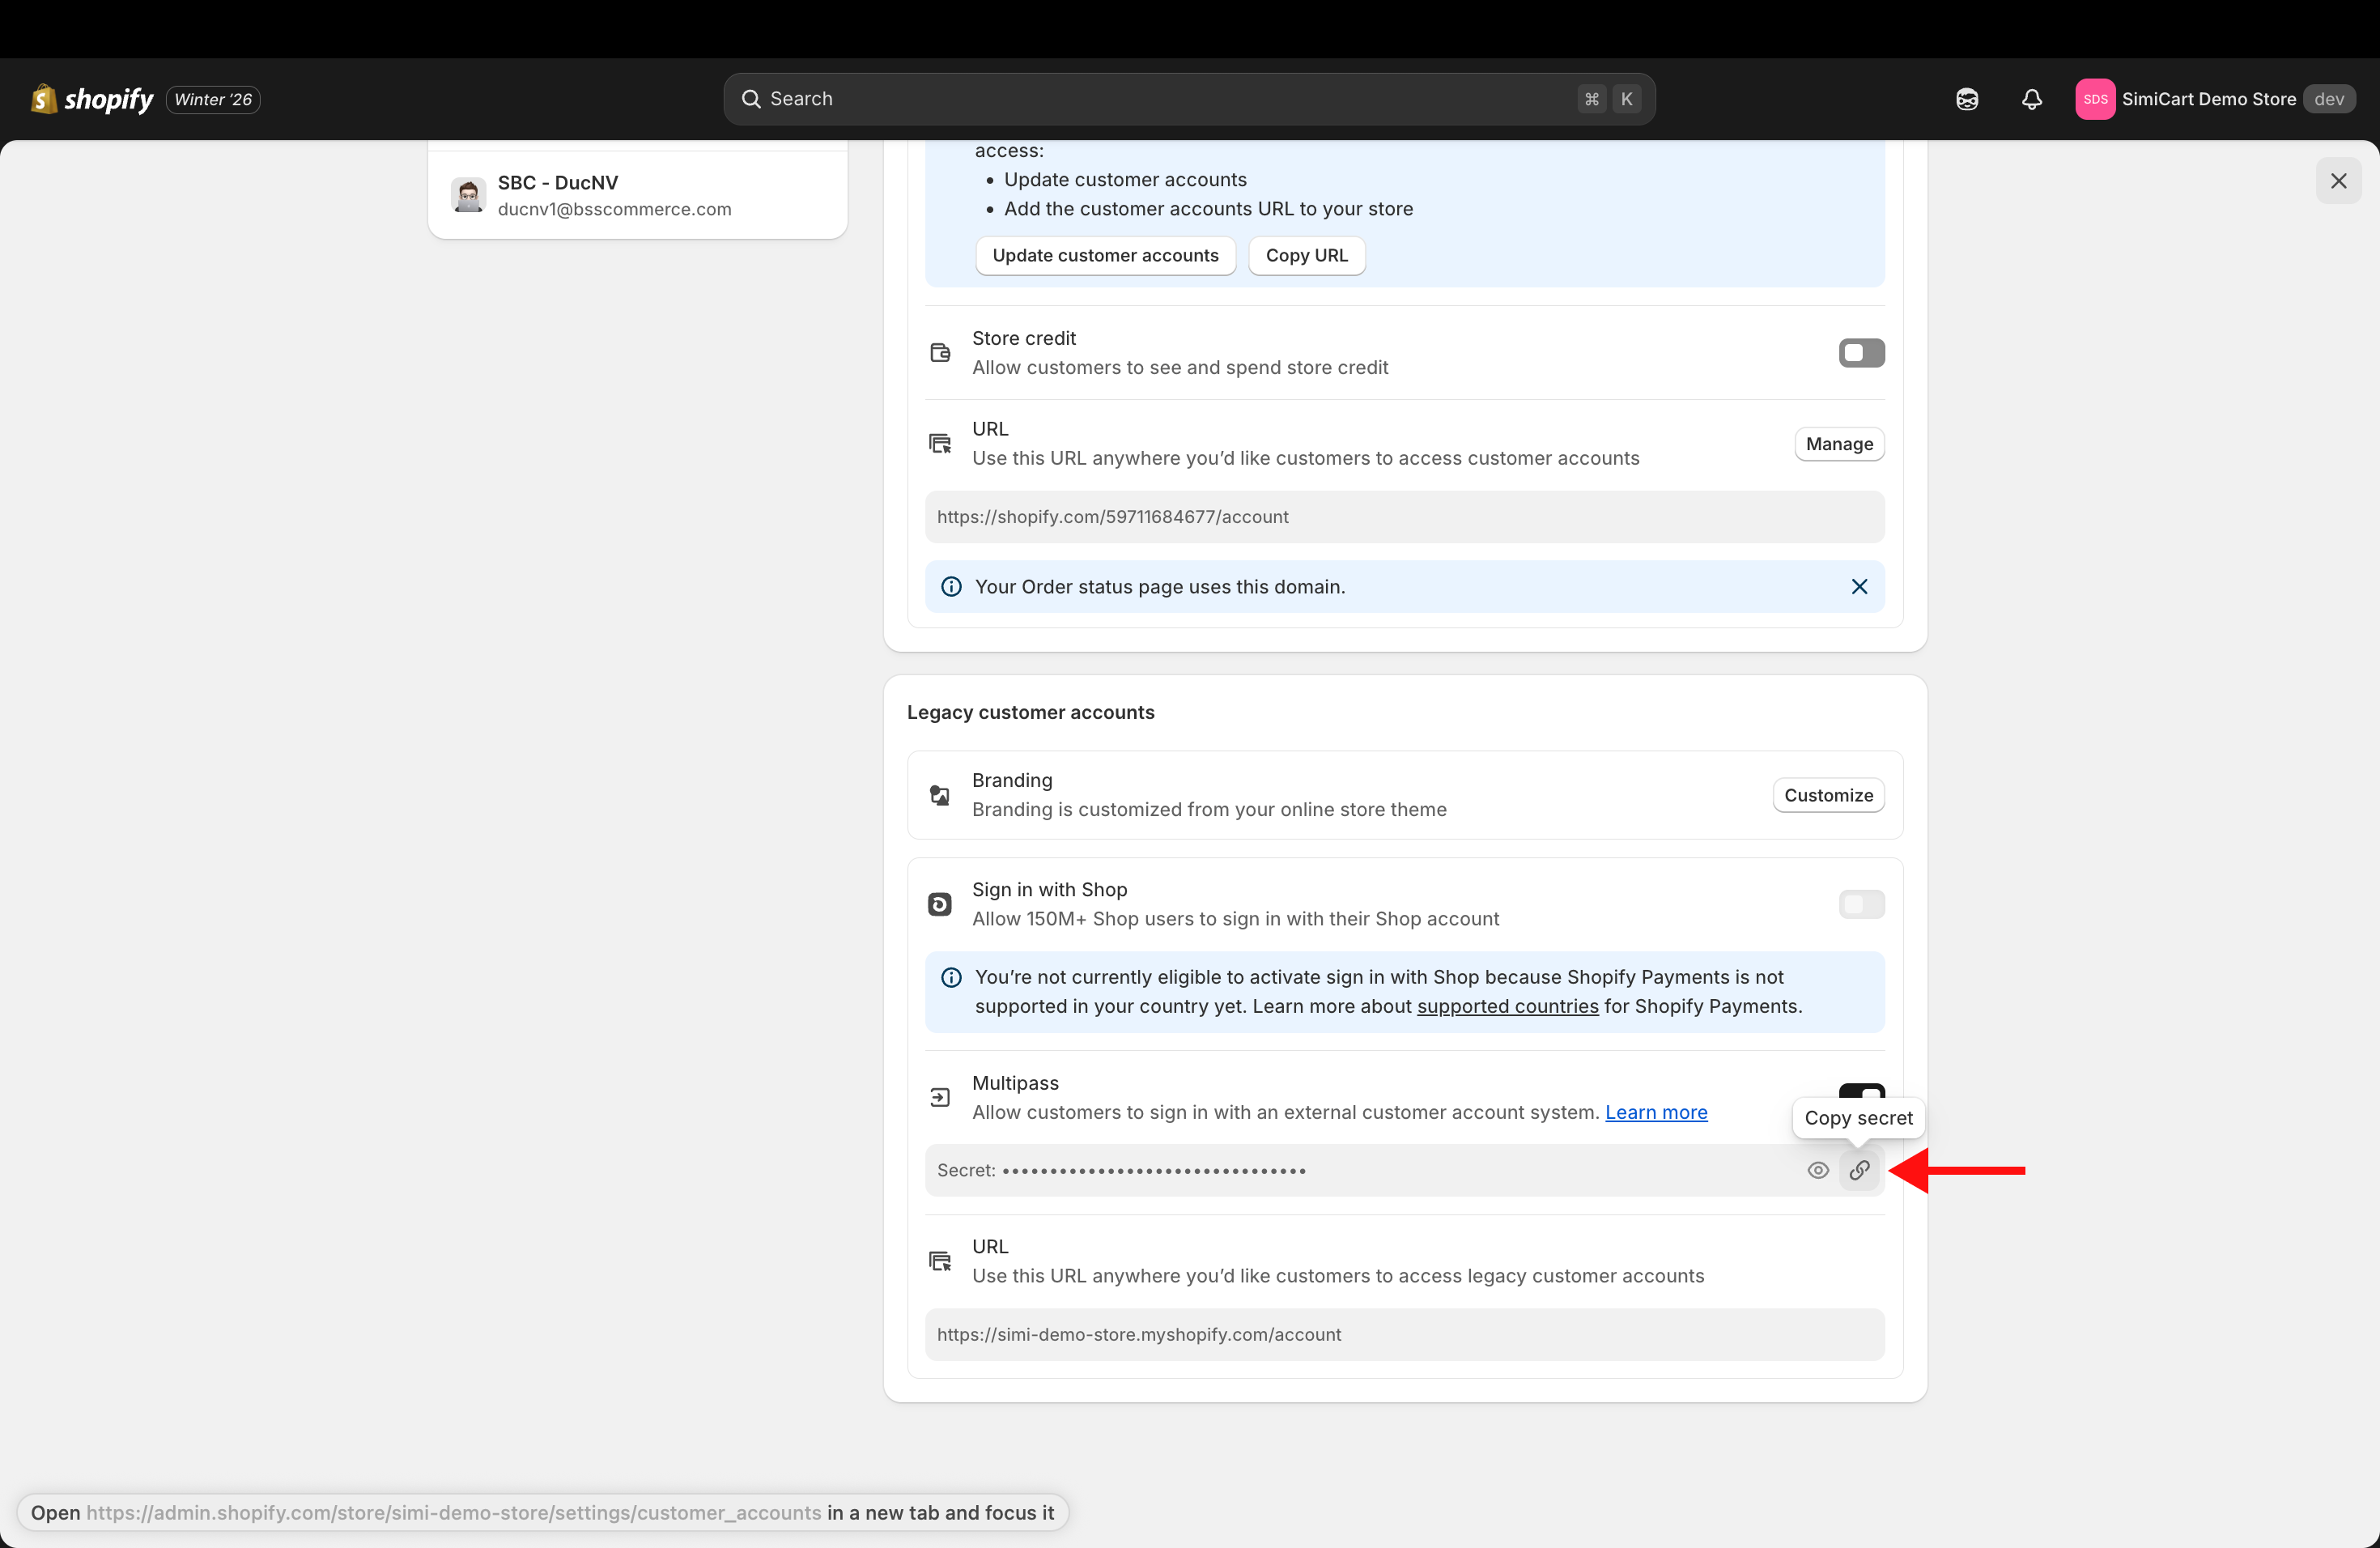Open the notifications bell
This screenshot has height=1548, width=2380.
tap(2031, 99)
